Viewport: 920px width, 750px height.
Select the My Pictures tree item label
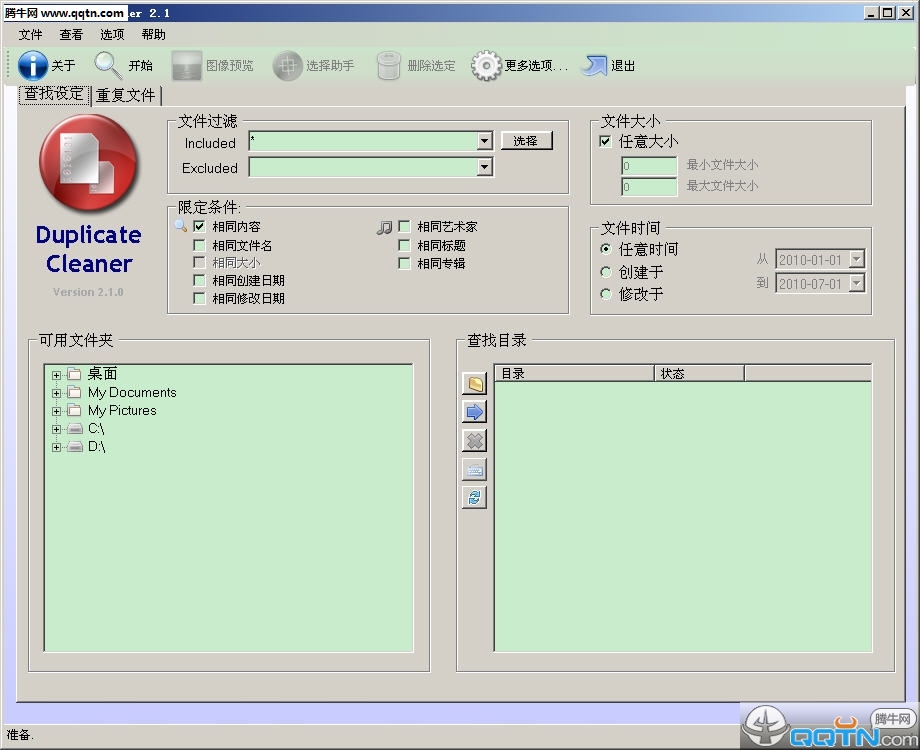(x=122, y=410)
